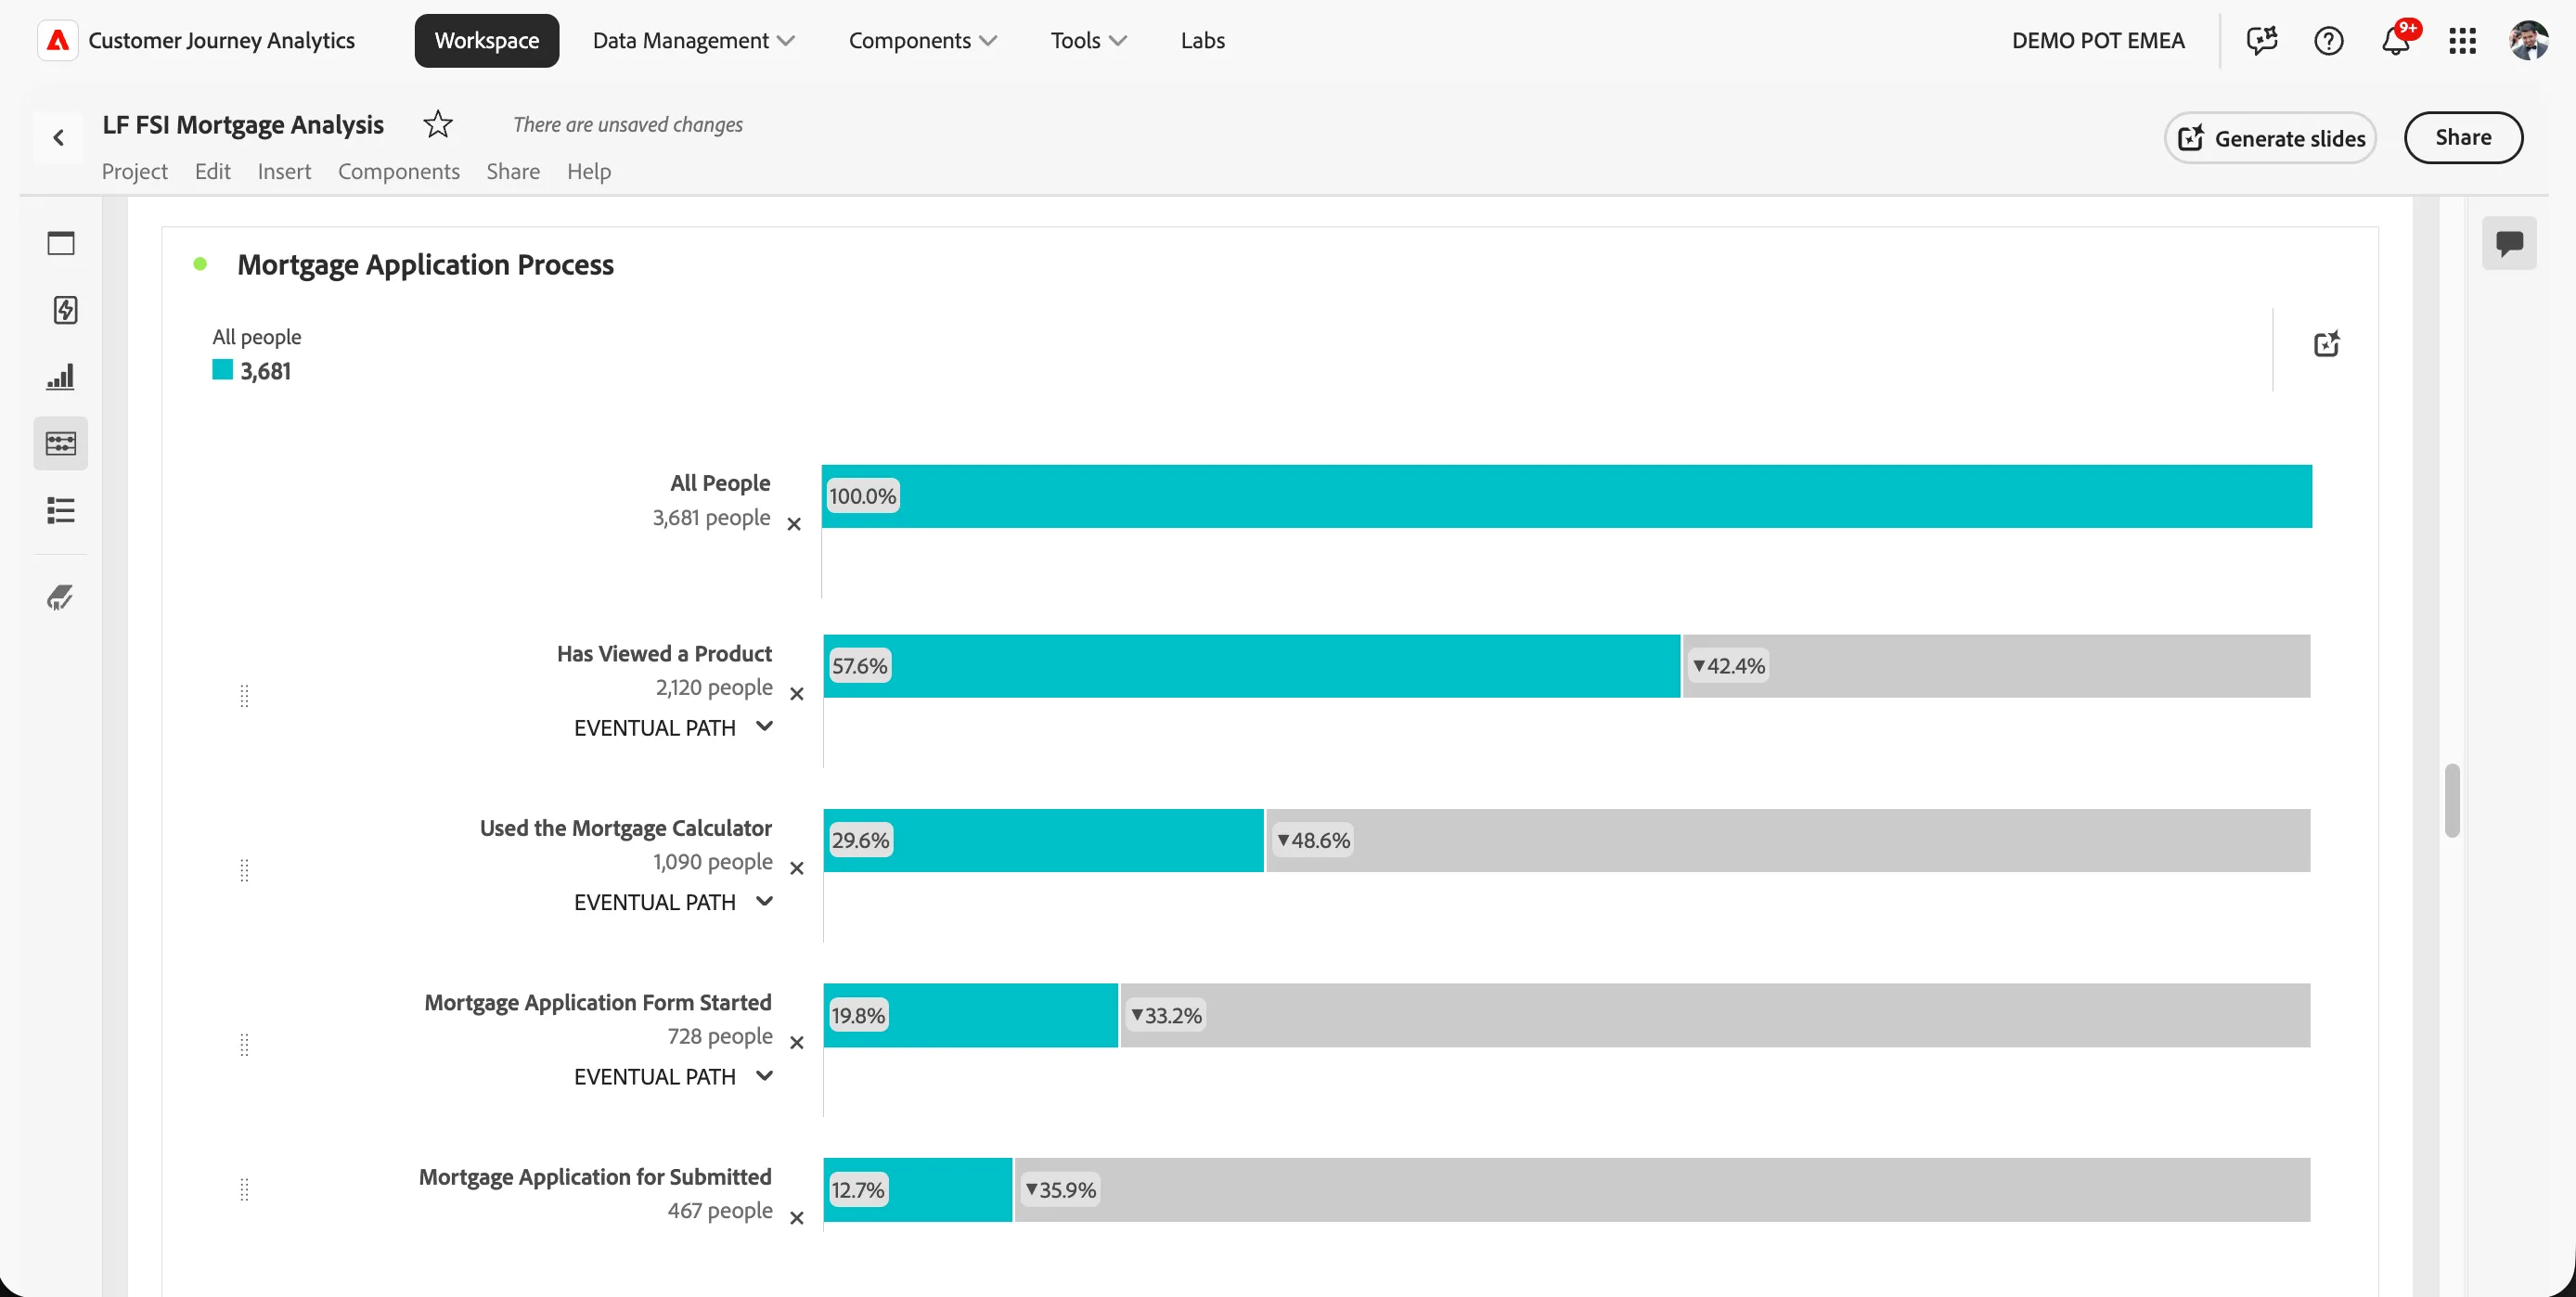
Task: Open the apps grid switcher icon
Action: click(x=2462, y=41)
